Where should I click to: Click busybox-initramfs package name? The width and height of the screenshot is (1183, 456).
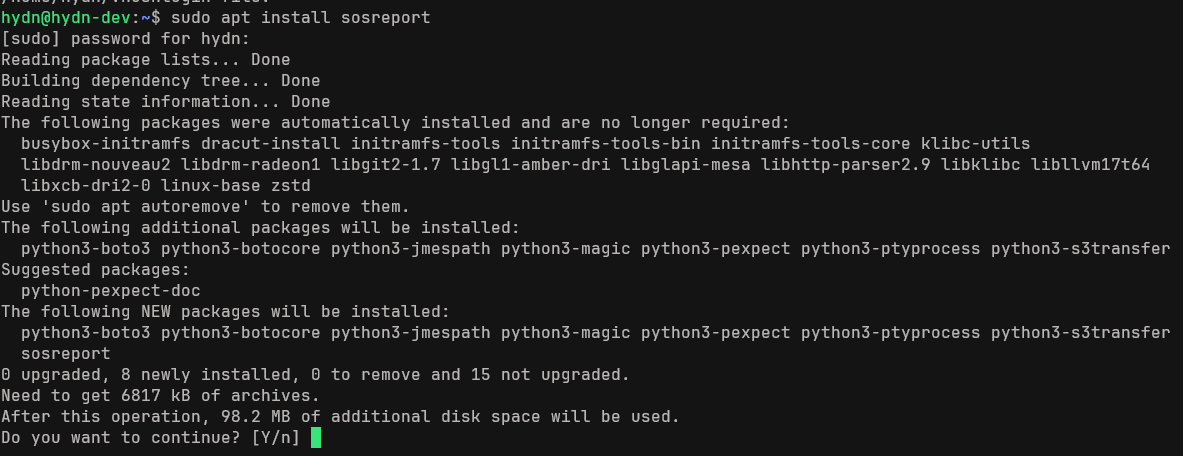point(106,143)
